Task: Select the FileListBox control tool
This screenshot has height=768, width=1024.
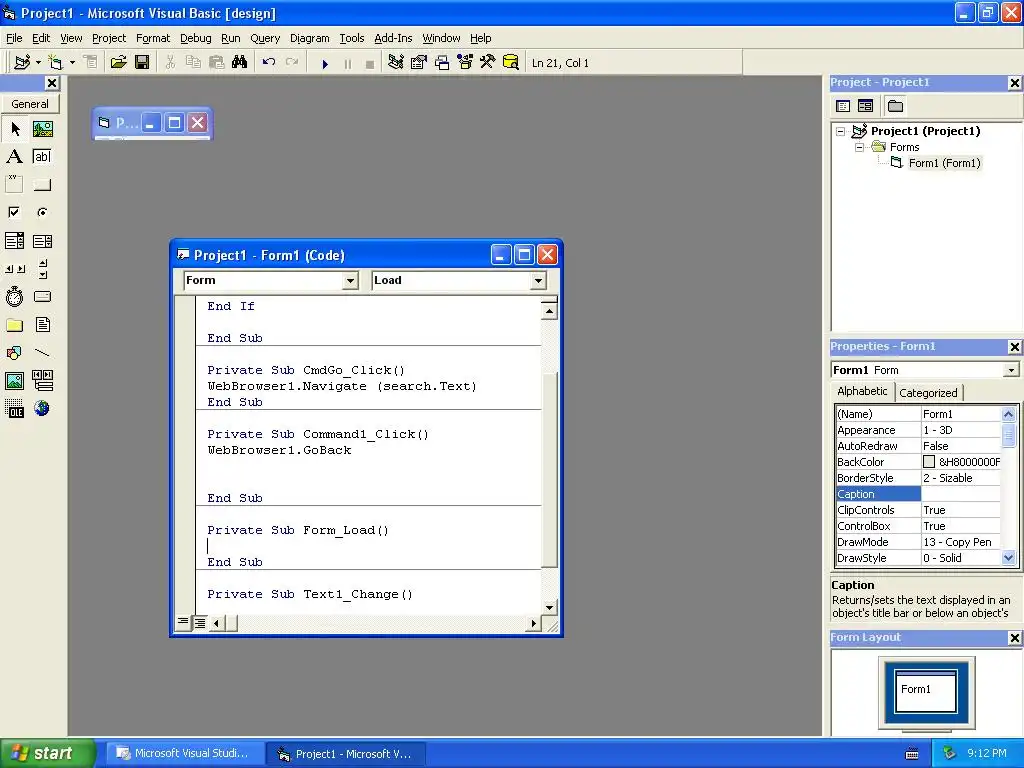Action: coord(42,325)
